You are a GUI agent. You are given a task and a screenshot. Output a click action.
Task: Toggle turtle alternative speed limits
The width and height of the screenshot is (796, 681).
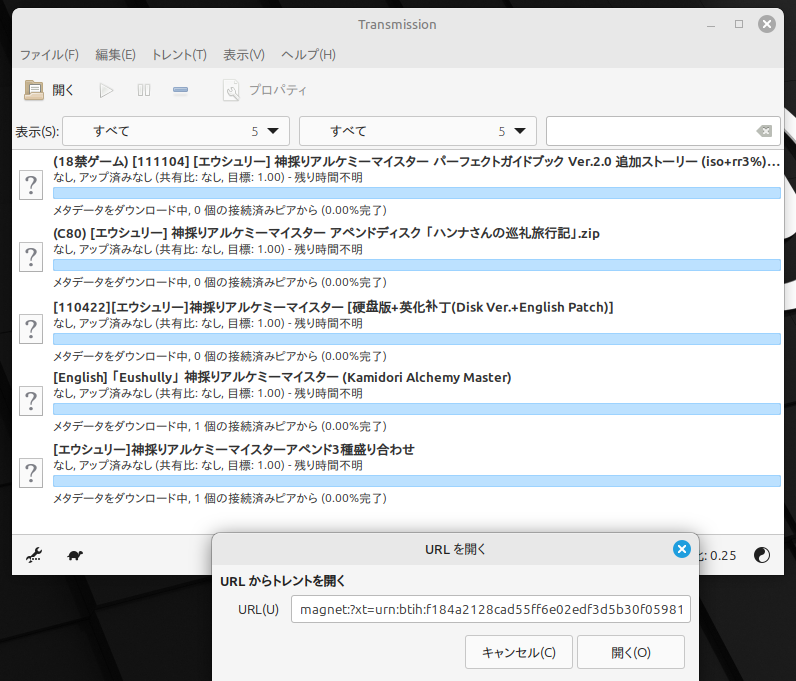[x=75, y=555]
